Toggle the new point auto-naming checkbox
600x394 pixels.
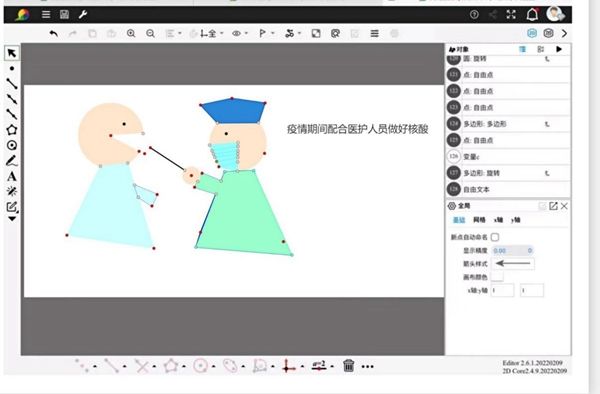tap(495, 237)
